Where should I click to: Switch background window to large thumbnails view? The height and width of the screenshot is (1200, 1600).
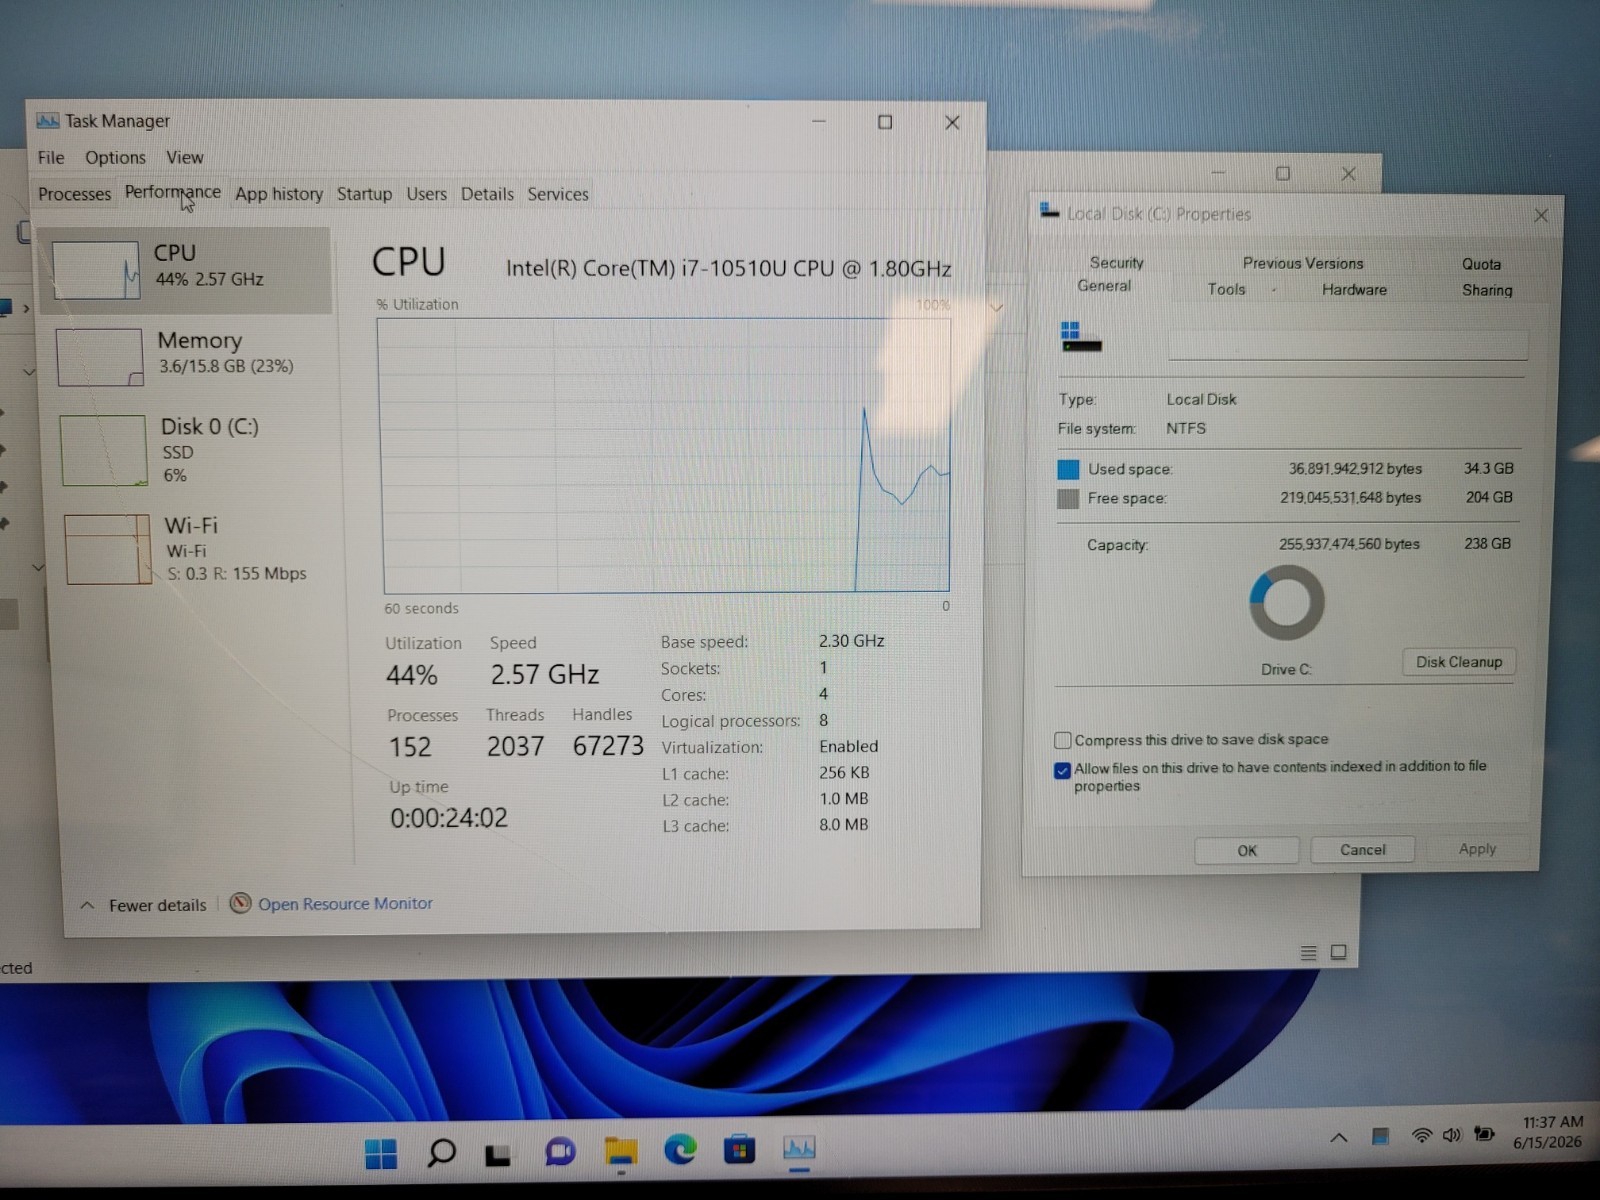pos(1339,952)
